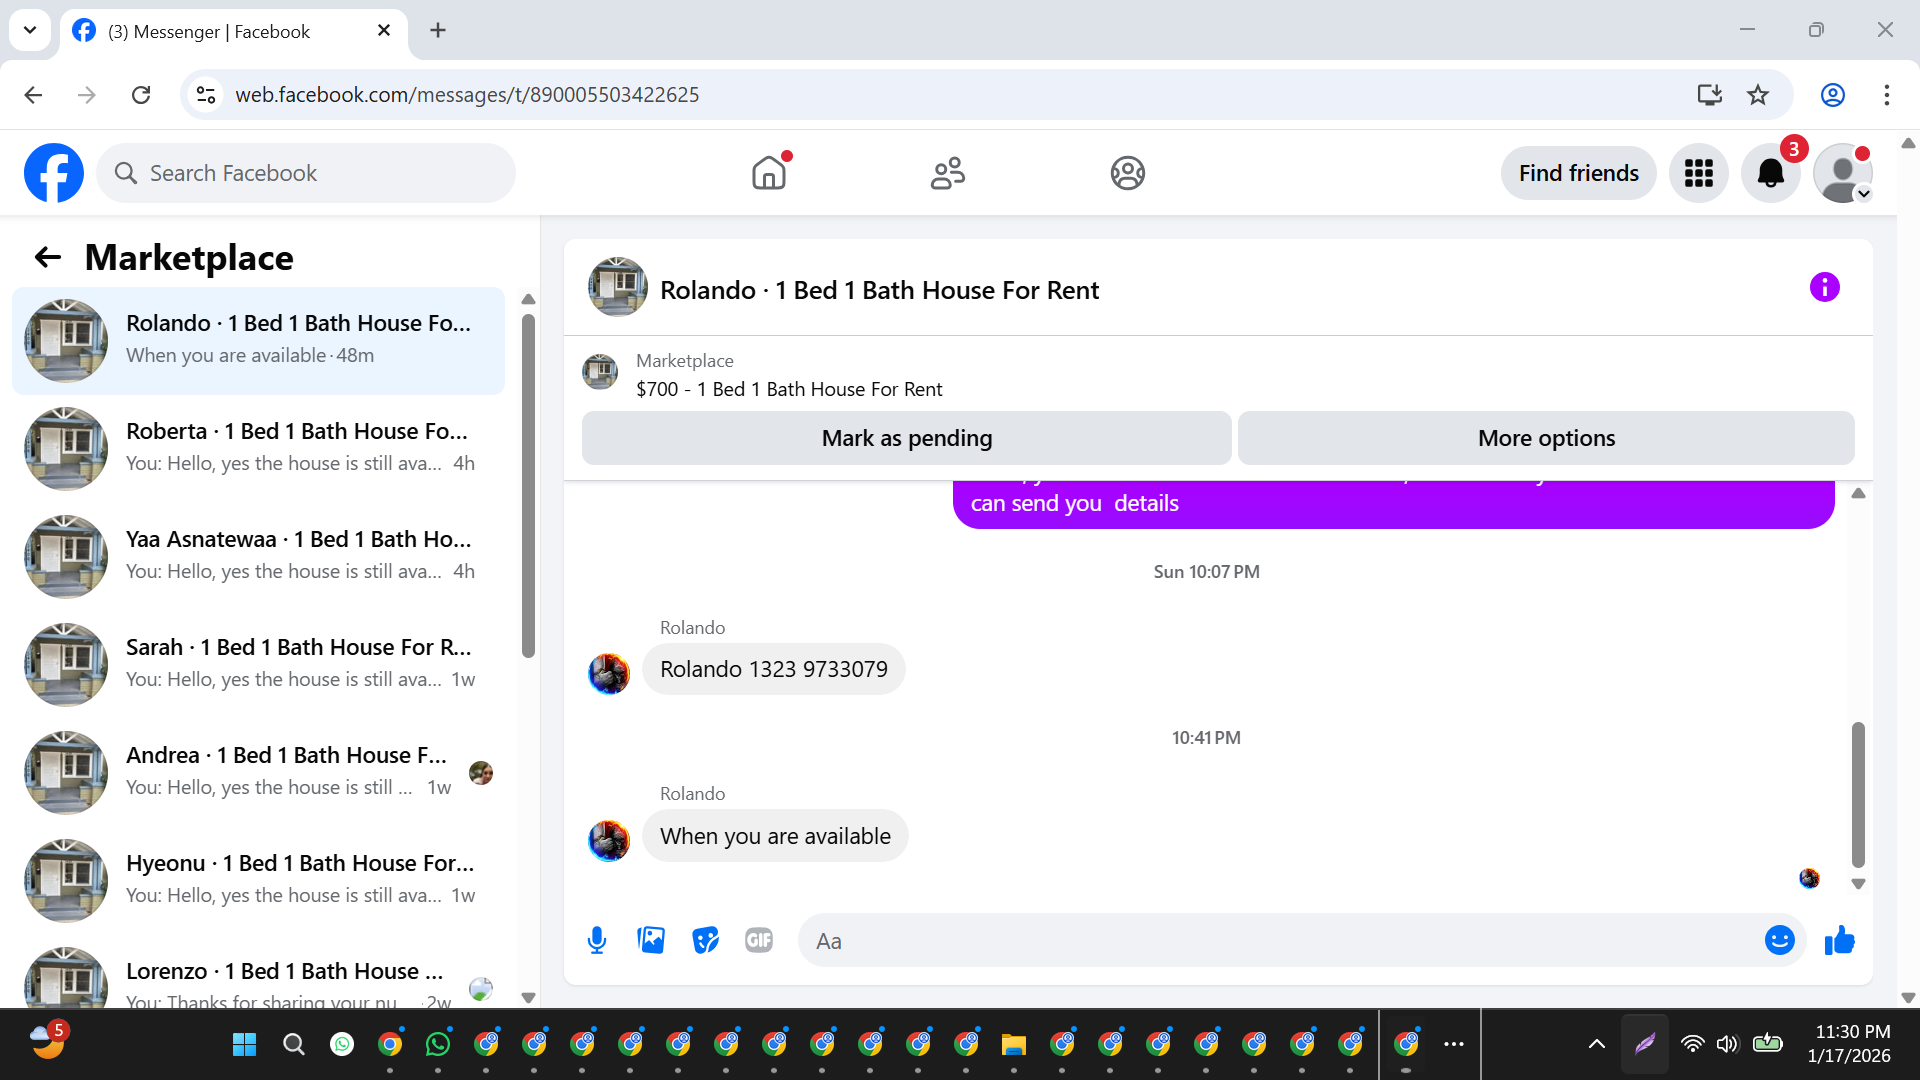1920x1080 pixels.
Task: Open the sticker picker icon
Action: [x=705, y=940]
